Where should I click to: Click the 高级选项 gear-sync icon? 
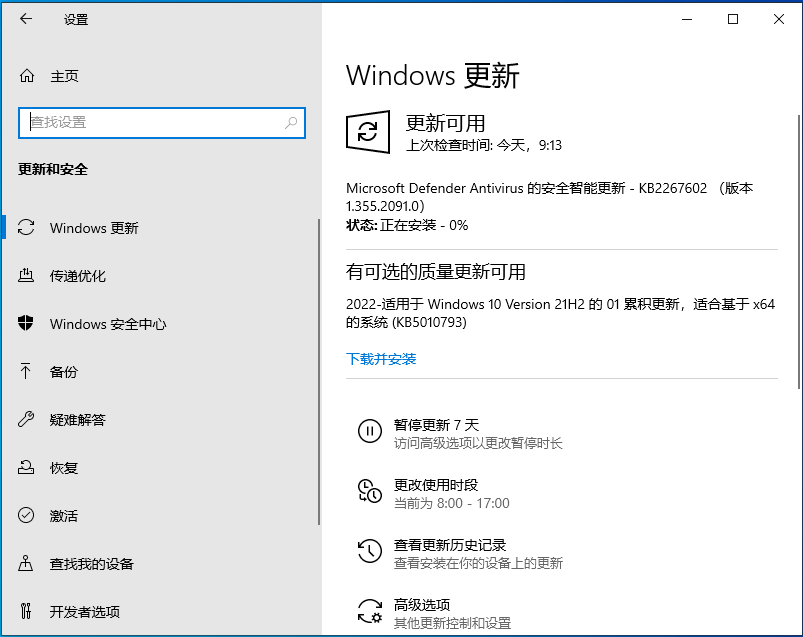pyautogui.click(x=370, y=612)
